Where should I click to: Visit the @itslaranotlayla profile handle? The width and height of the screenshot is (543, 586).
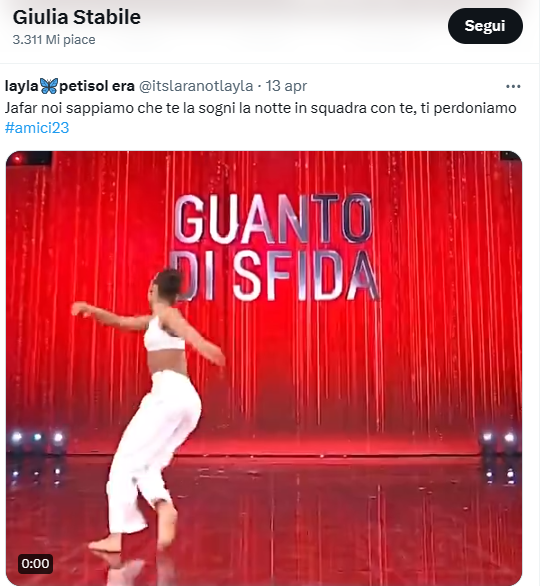[196, 86]
